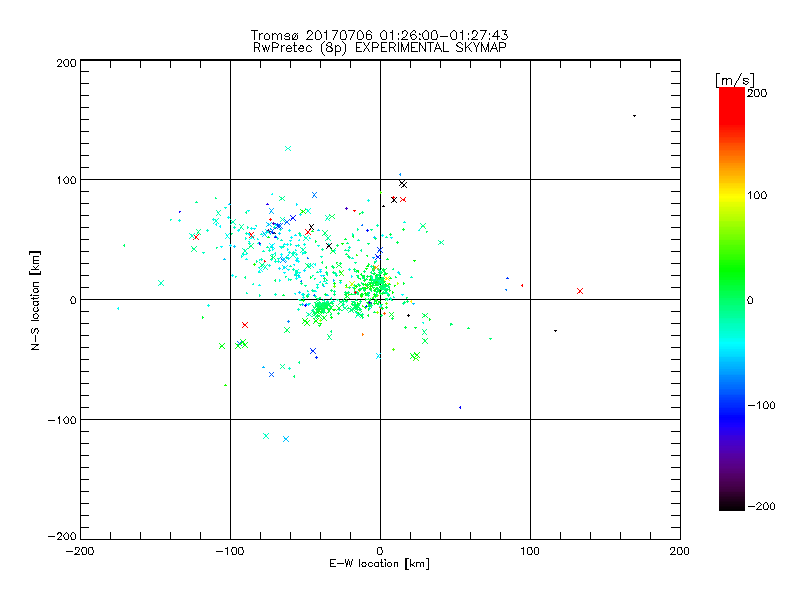Click the colorbar tick label '-100'
The image size is (800, 600).
click(761, 405)
